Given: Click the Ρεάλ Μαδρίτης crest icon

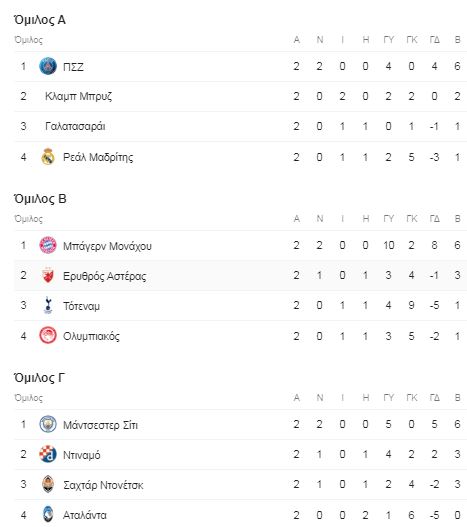Looking at the screenshot, I should click(48, 157).
